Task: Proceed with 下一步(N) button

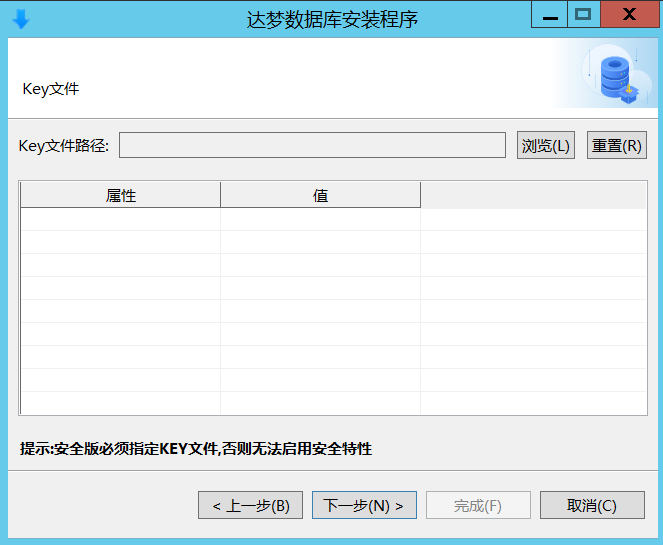Action: point(364,505)
